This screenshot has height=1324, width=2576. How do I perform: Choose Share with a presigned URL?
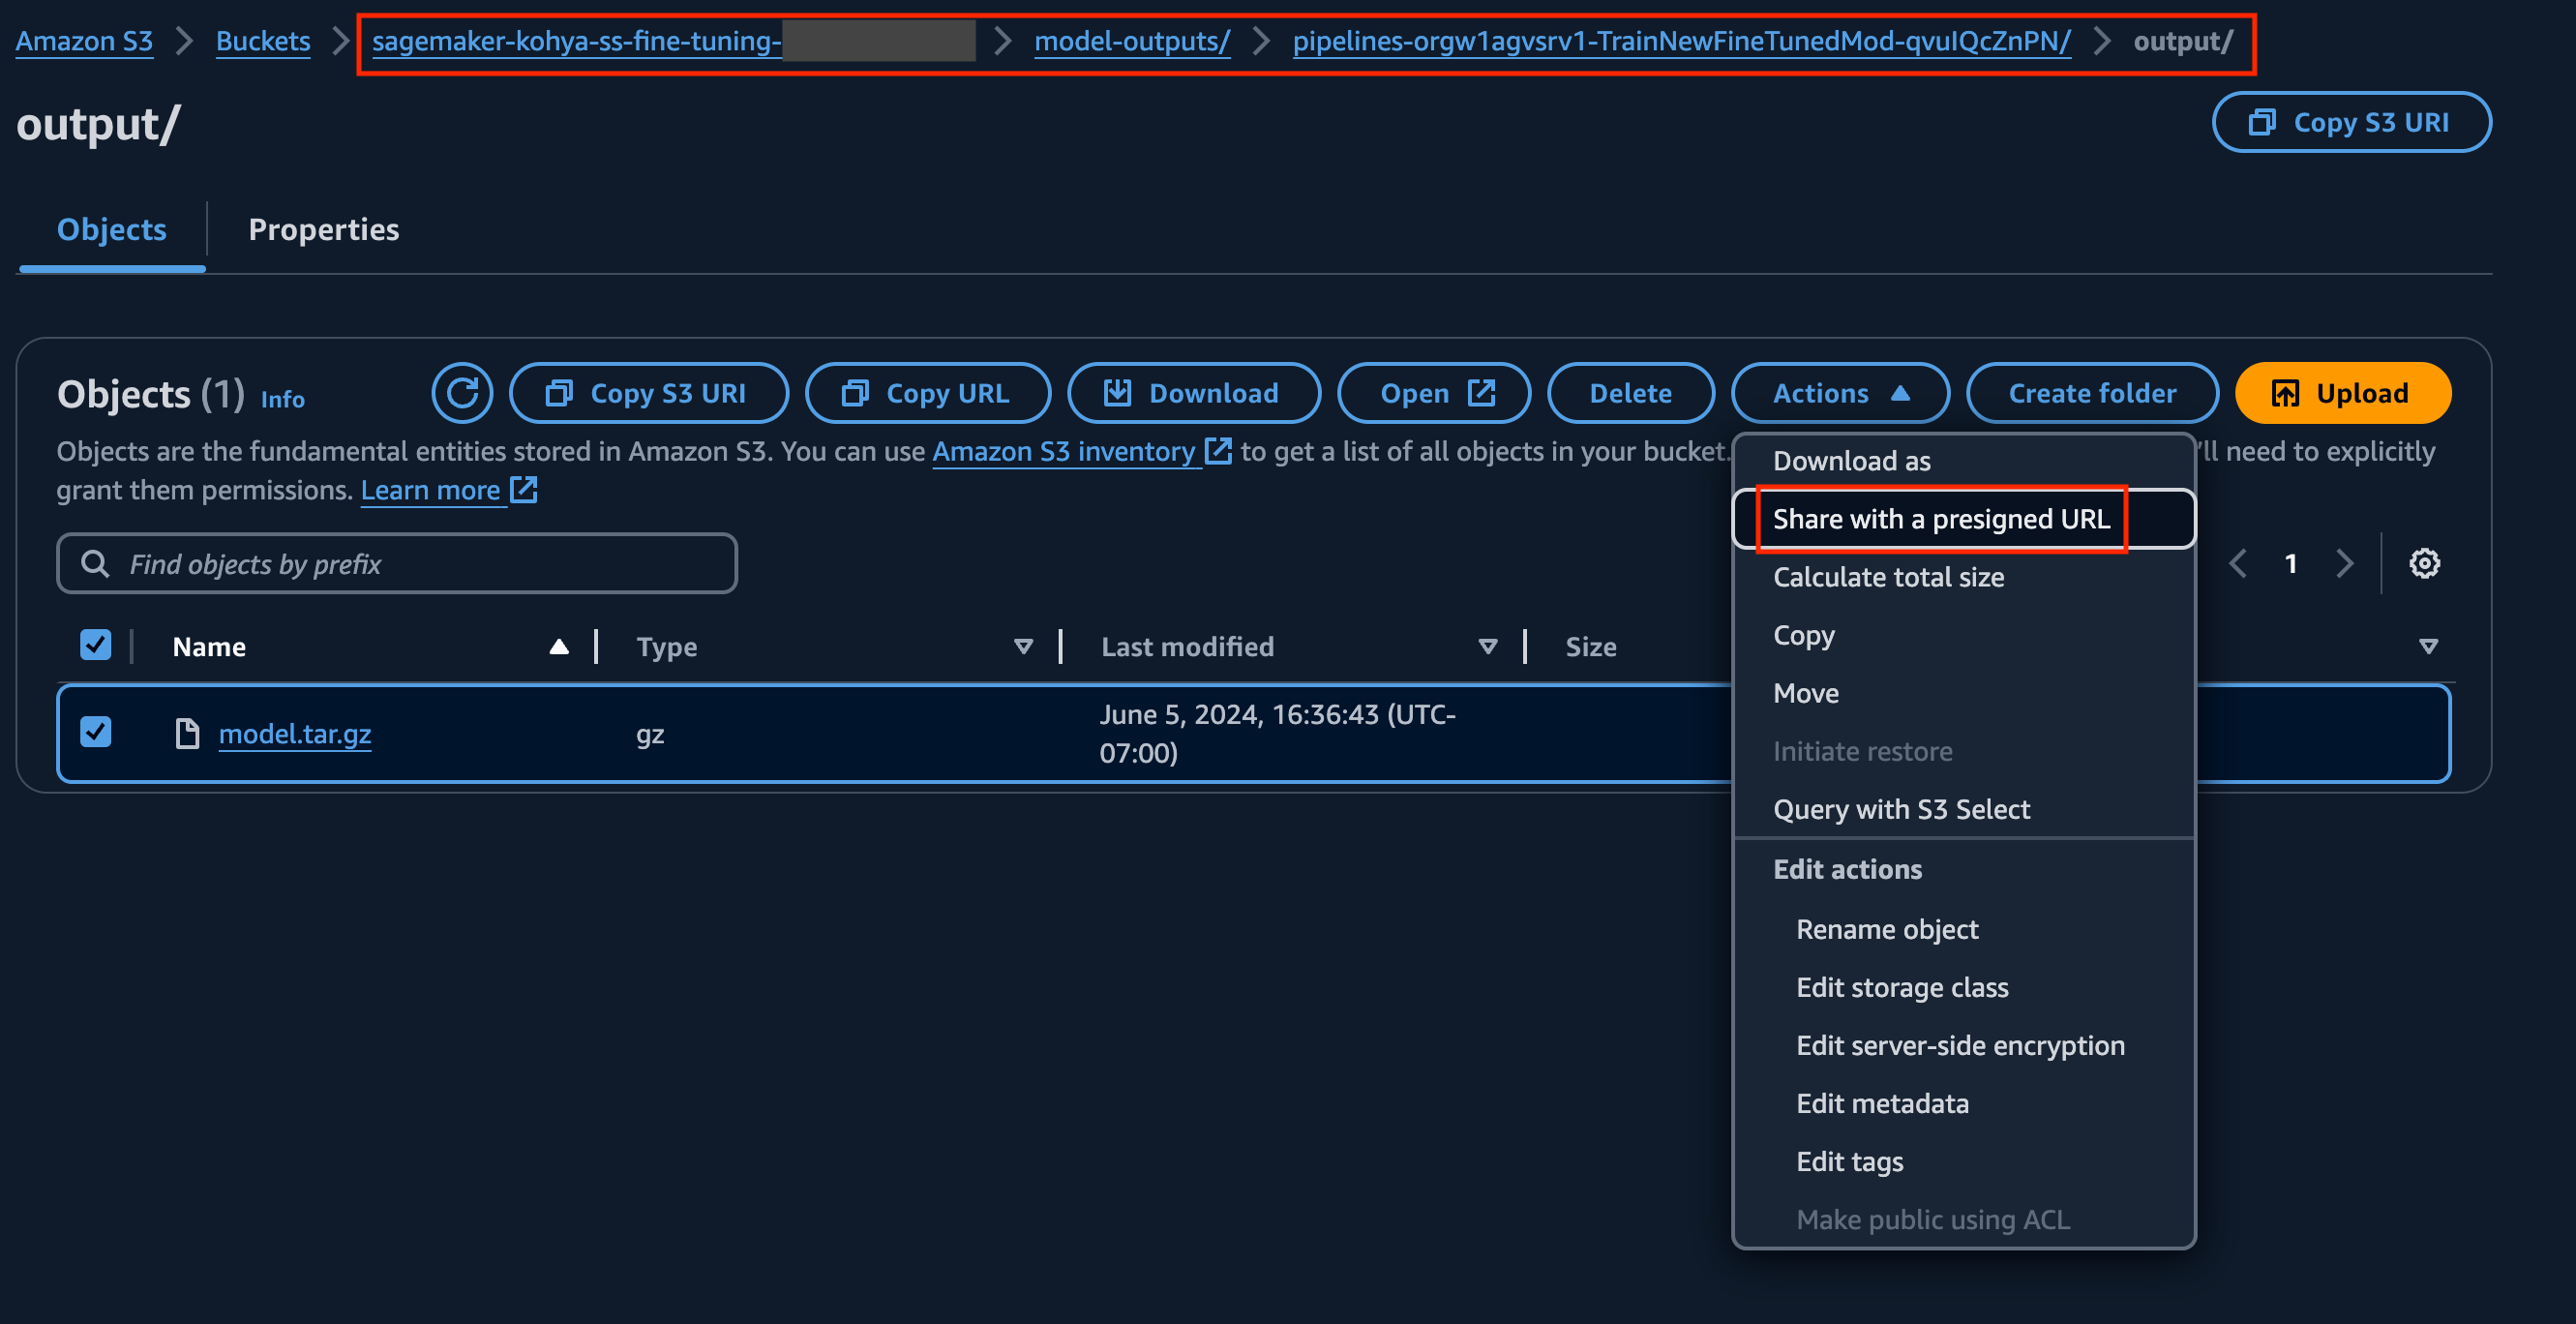click(x=1940, y=519)
